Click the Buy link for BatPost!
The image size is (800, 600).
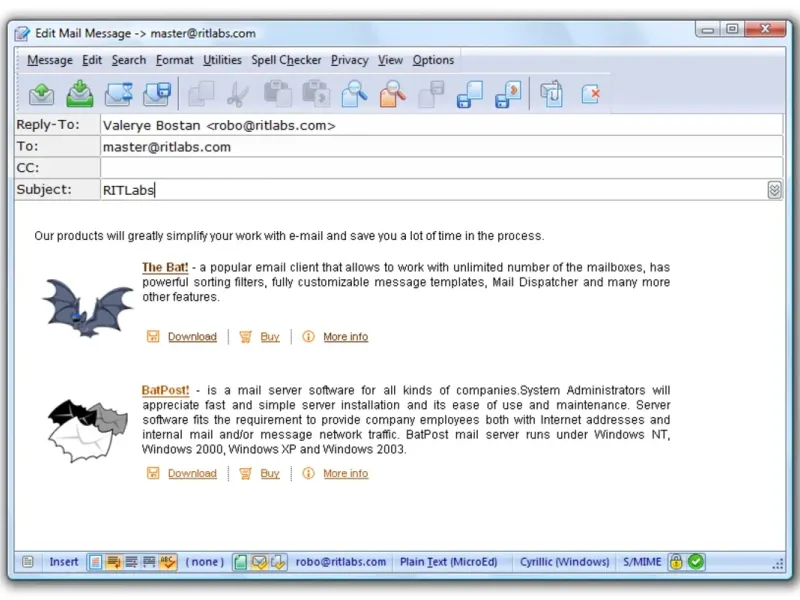click(x=270, y=473)
